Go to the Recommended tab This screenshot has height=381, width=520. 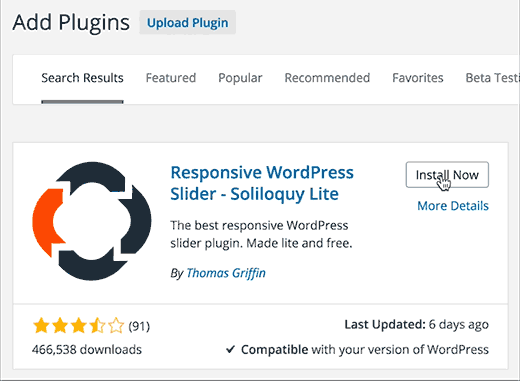point(327,78)
